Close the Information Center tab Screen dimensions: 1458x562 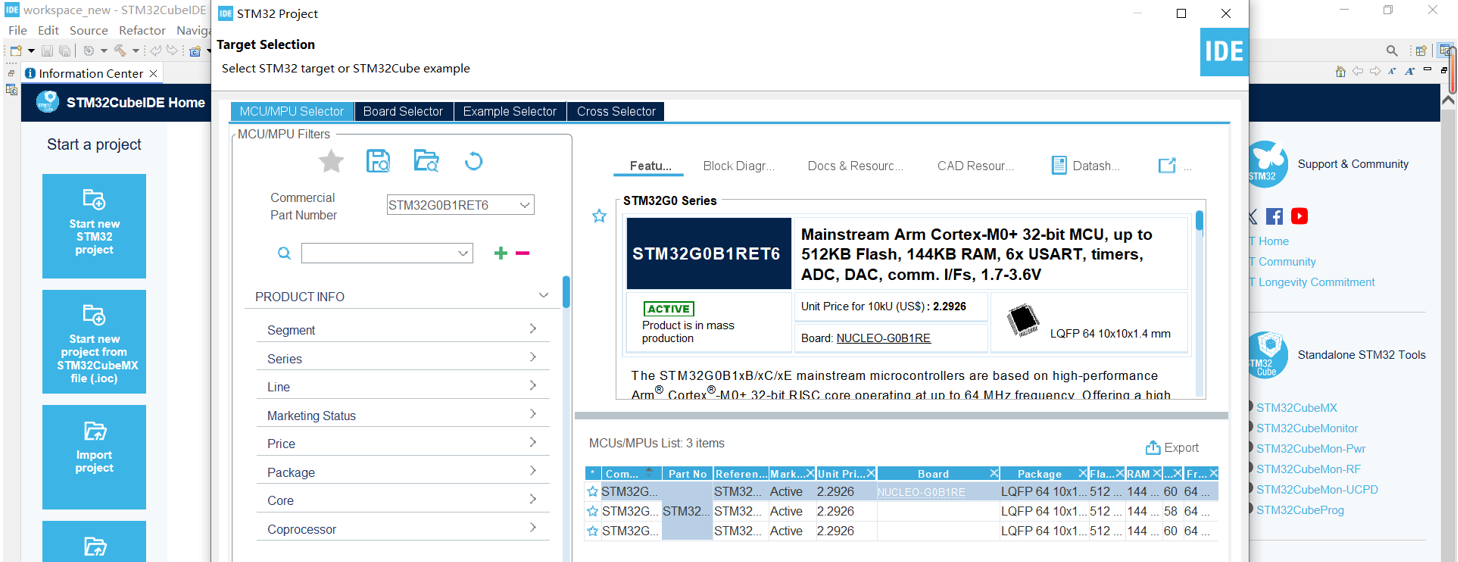153,73
